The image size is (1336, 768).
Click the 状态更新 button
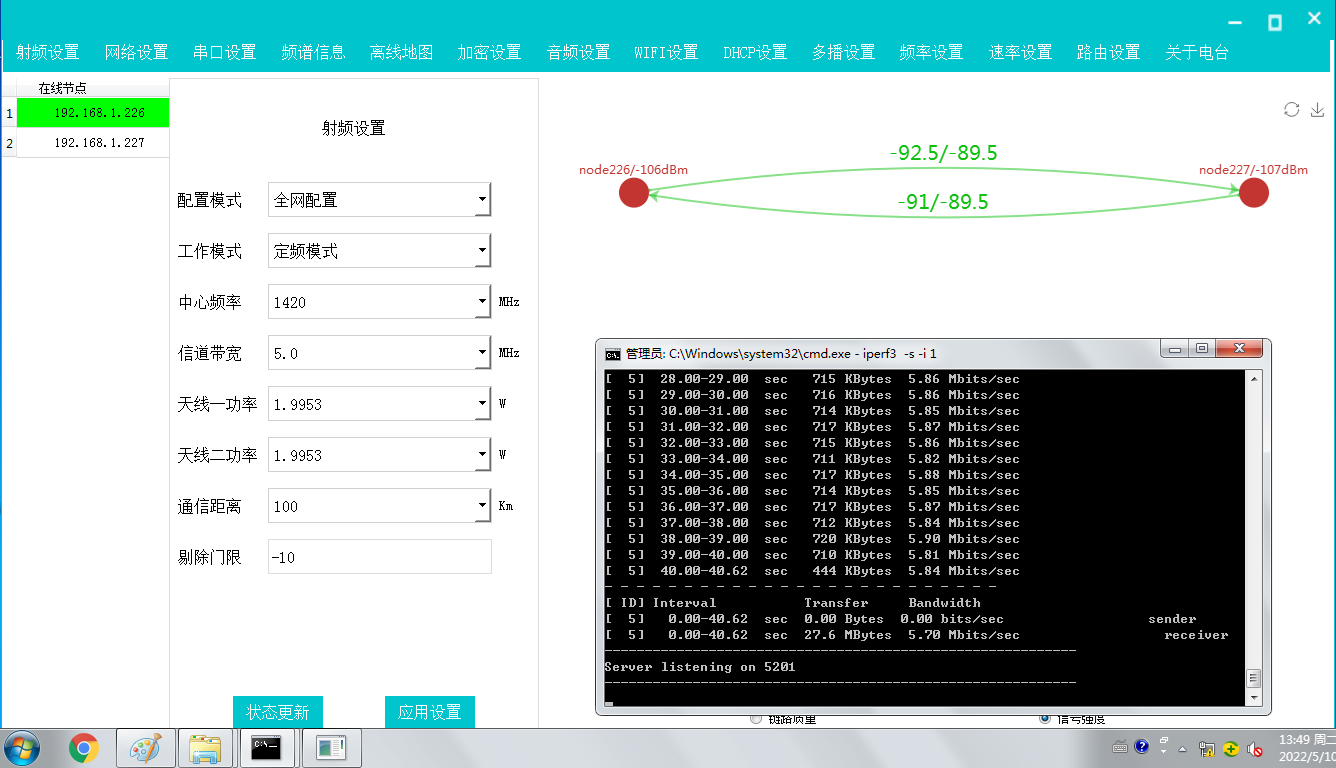tap(278, 712)
